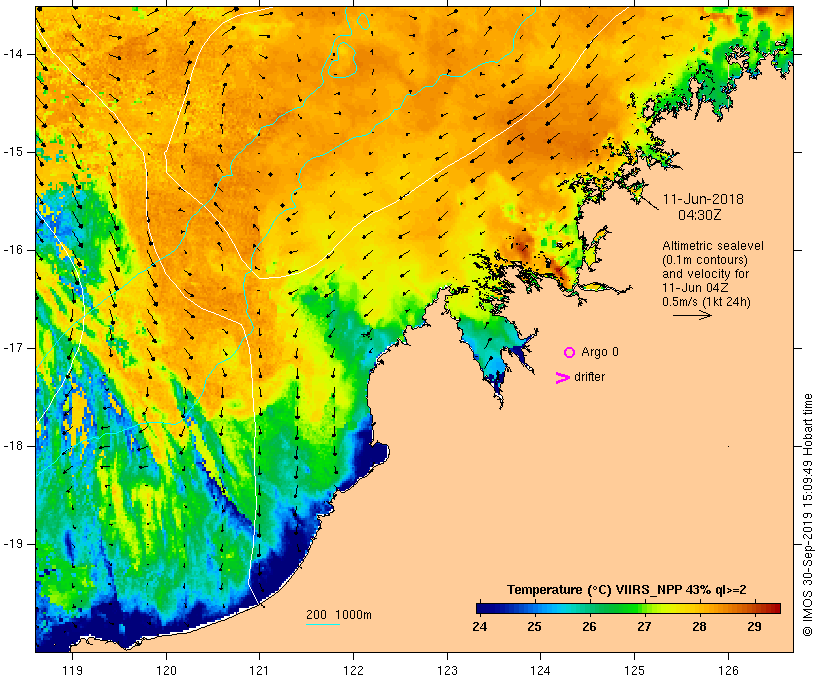Click the 'drifter' legend label
Screen dimensions: 820x680
coord(589,377)
